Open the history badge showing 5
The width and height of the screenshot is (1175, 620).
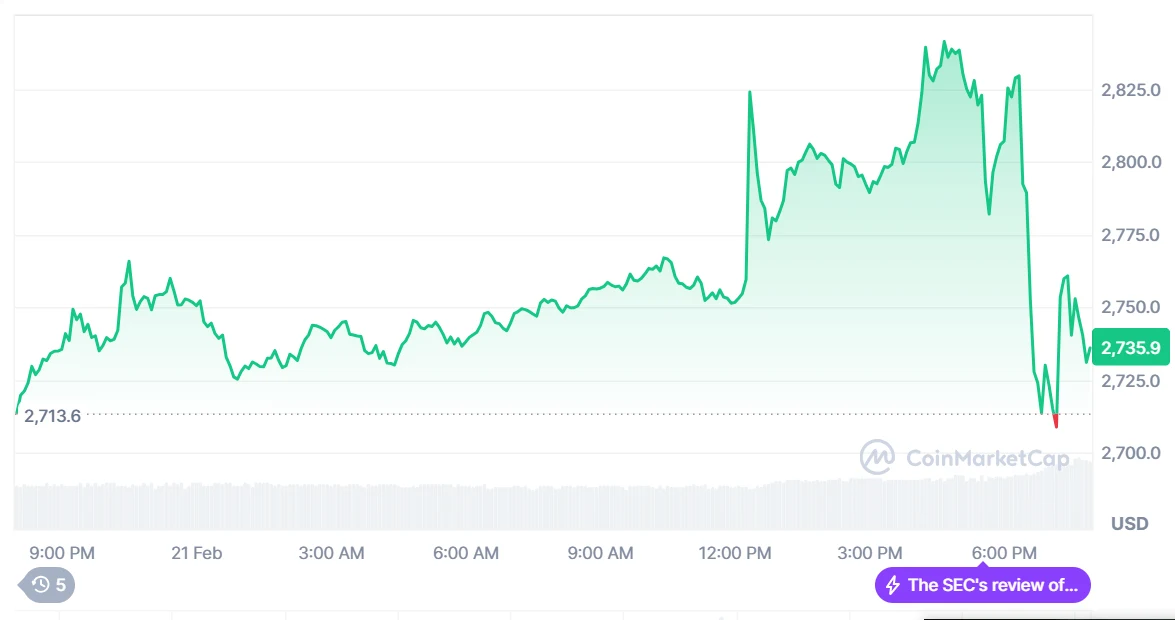(x=47, y=585)
